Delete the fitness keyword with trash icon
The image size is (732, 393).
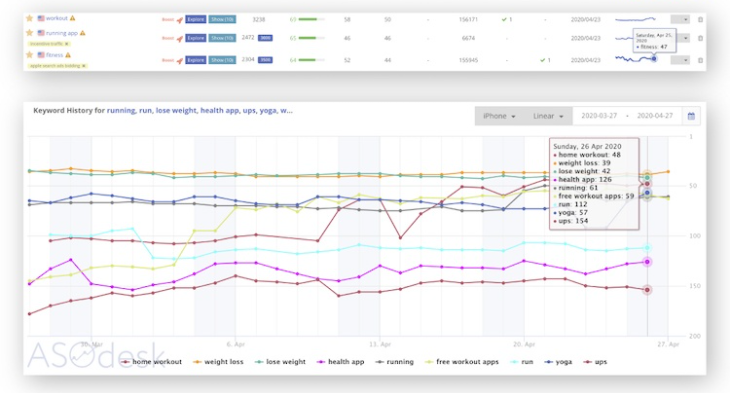point(700,60)
